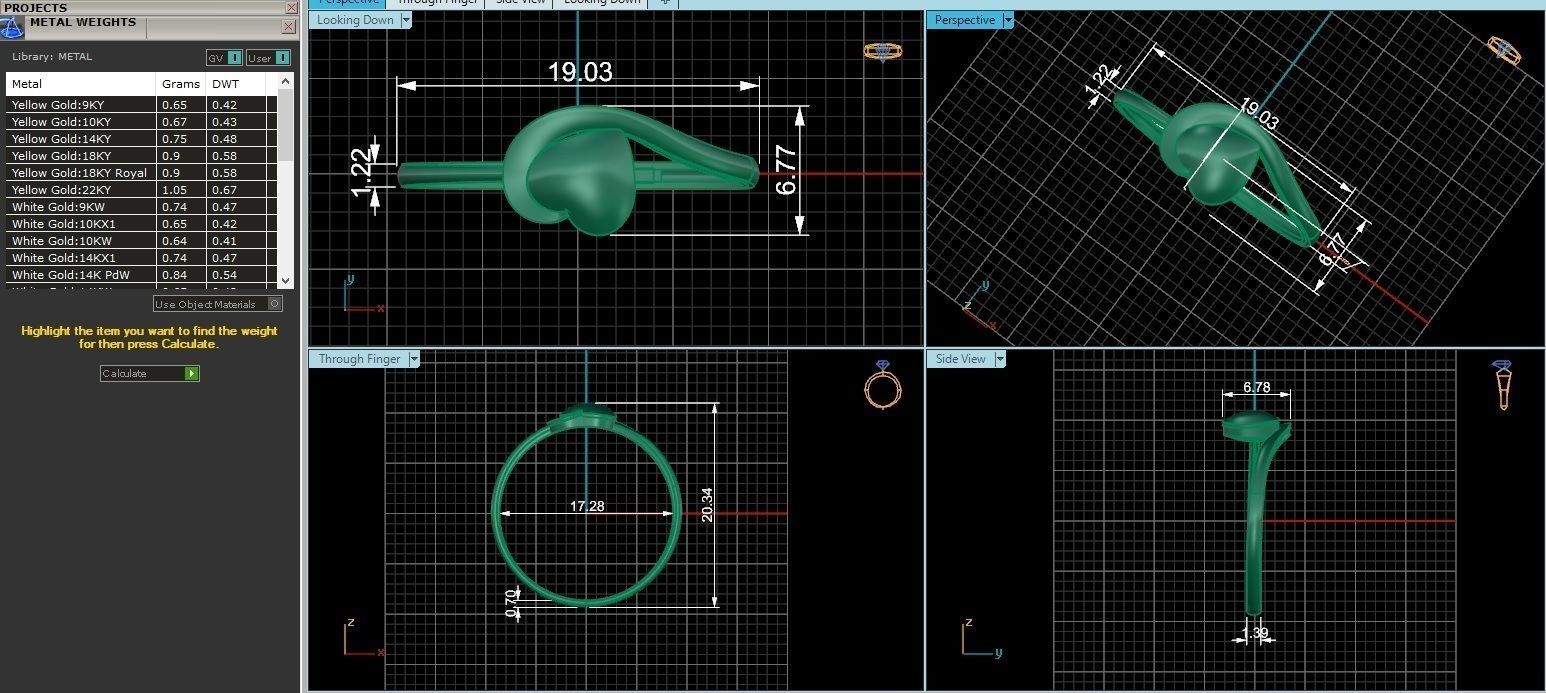The image size is (1546, 693).
Task: Click the Looking Down viewport title label
Action: (x=355, y=20)
